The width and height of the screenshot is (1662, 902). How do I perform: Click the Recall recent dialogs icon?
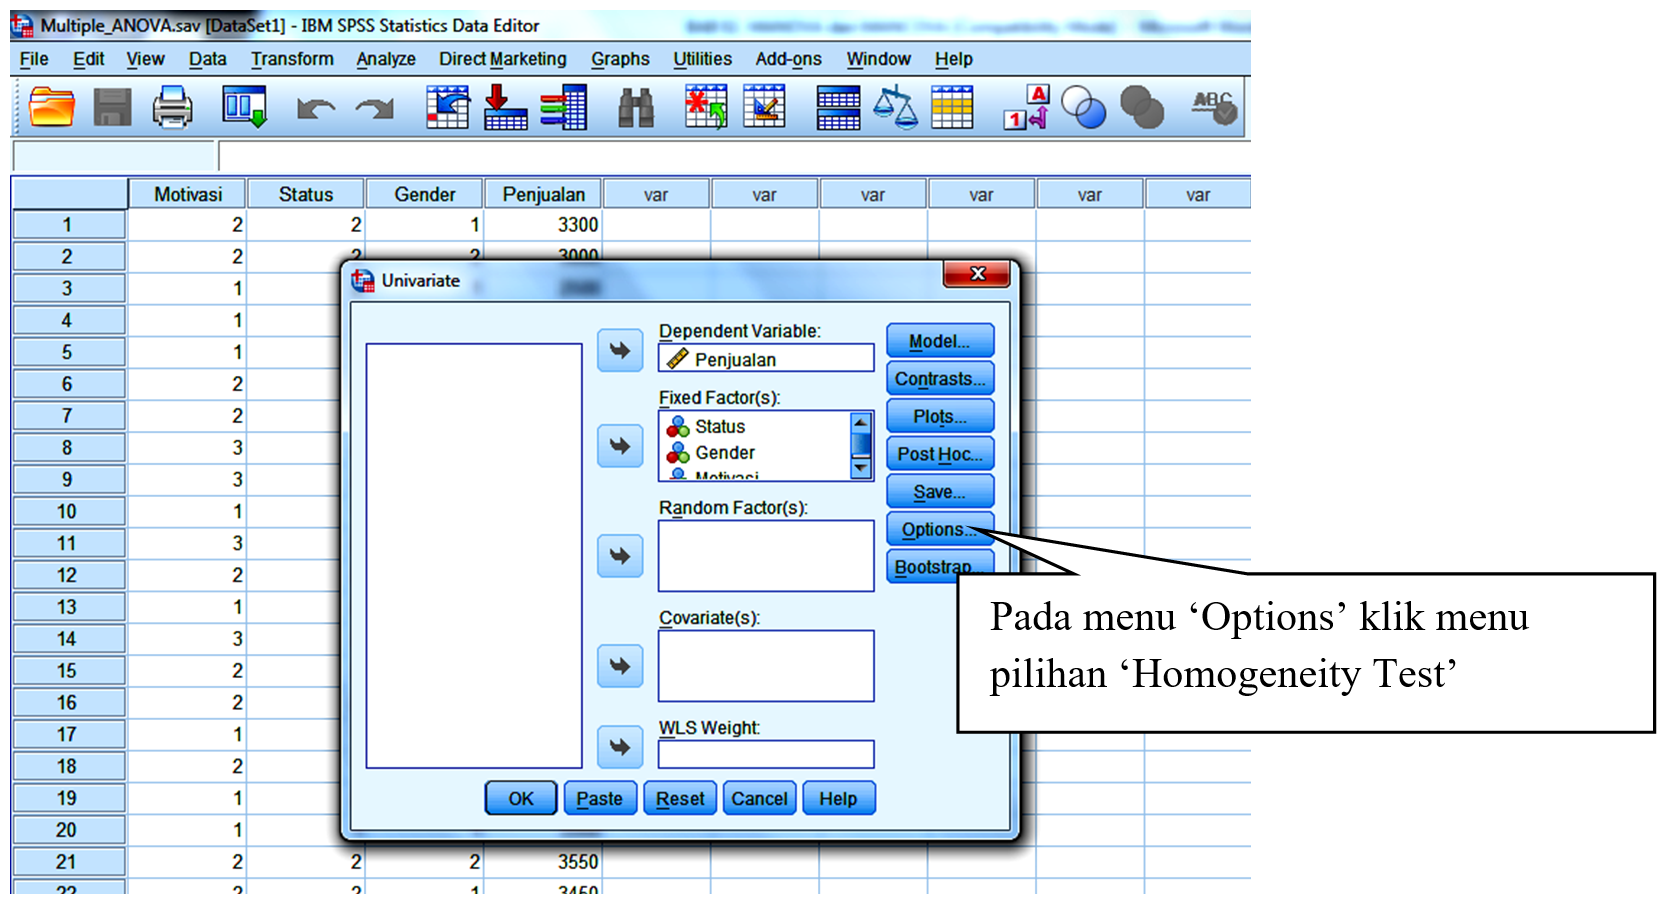(x=244, y=107)
